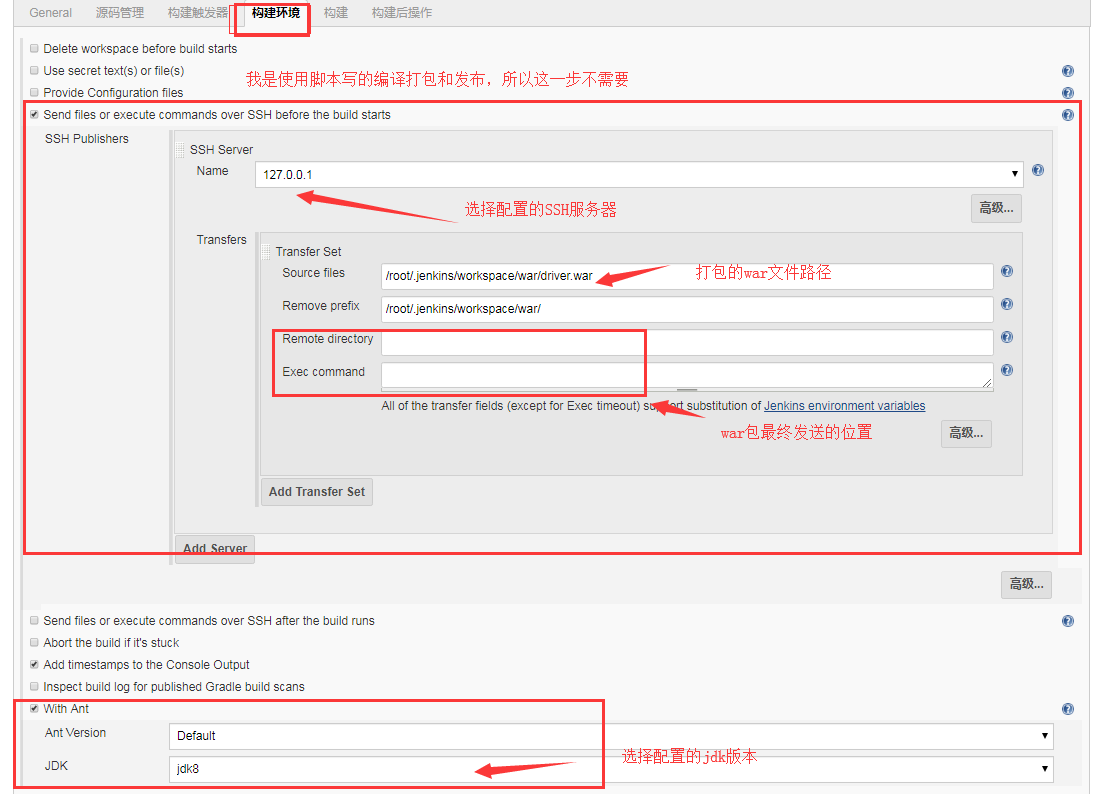Uncheck the With Ant checkbox
Image resolution: width=1116 pixels, height=794 pixels.
point(34,709)
